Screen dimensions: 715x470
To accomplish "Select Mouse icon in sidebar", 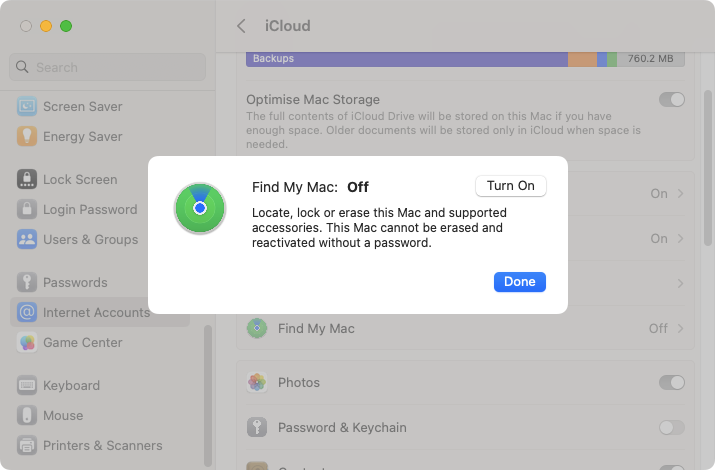I will (x=27, y=415).
